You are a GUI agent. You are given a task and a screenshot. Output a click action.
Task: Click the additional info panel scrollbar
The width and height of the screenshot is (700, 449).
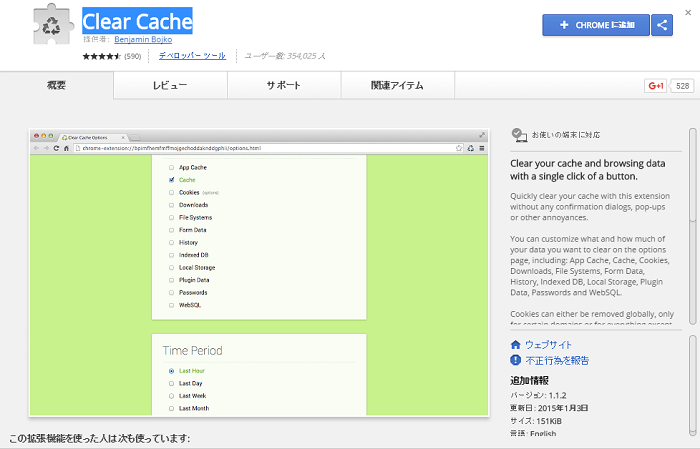pyautogui.click(x=692, y=385)
